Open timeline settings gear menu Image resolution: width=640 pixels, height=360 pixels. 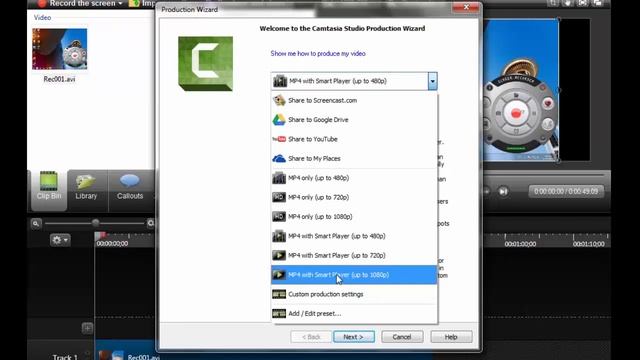click(60, 240)
